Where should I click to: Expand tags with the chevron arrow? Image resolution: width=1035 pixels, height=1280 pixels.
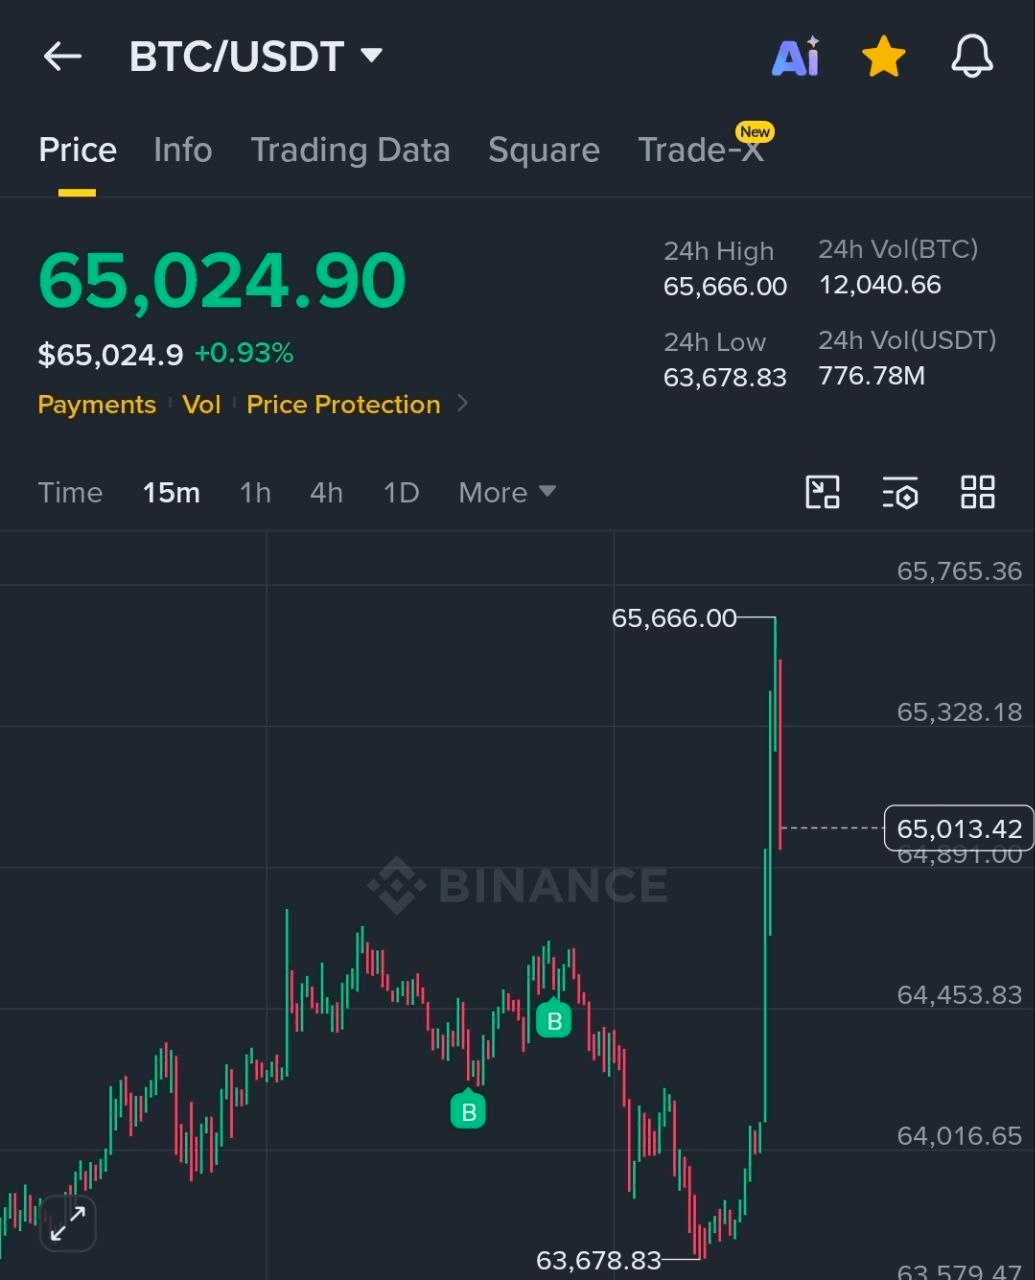[462, 404]
